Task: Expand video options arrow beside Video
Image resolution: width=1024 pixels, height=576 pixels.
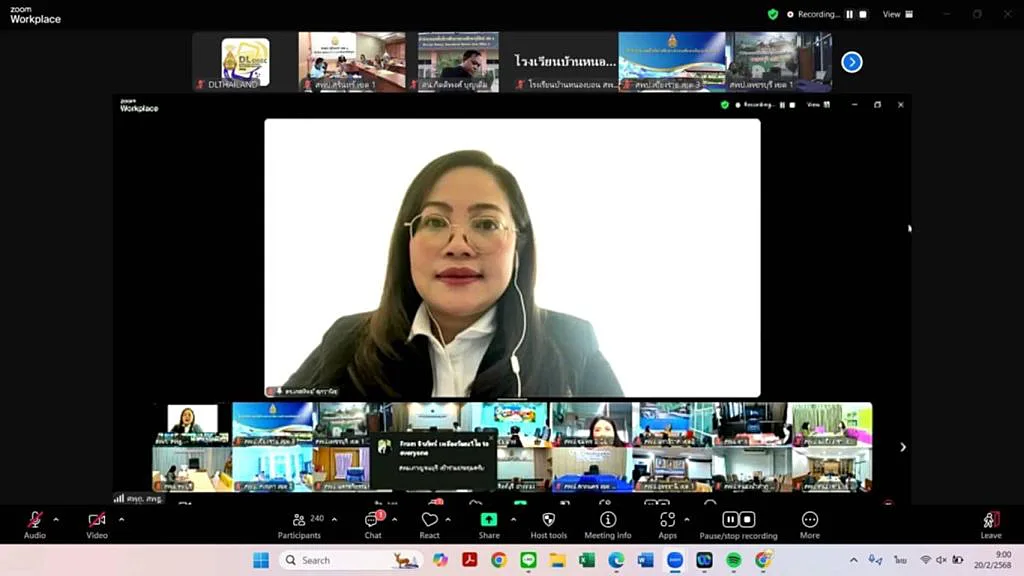Action: (121, 520)
